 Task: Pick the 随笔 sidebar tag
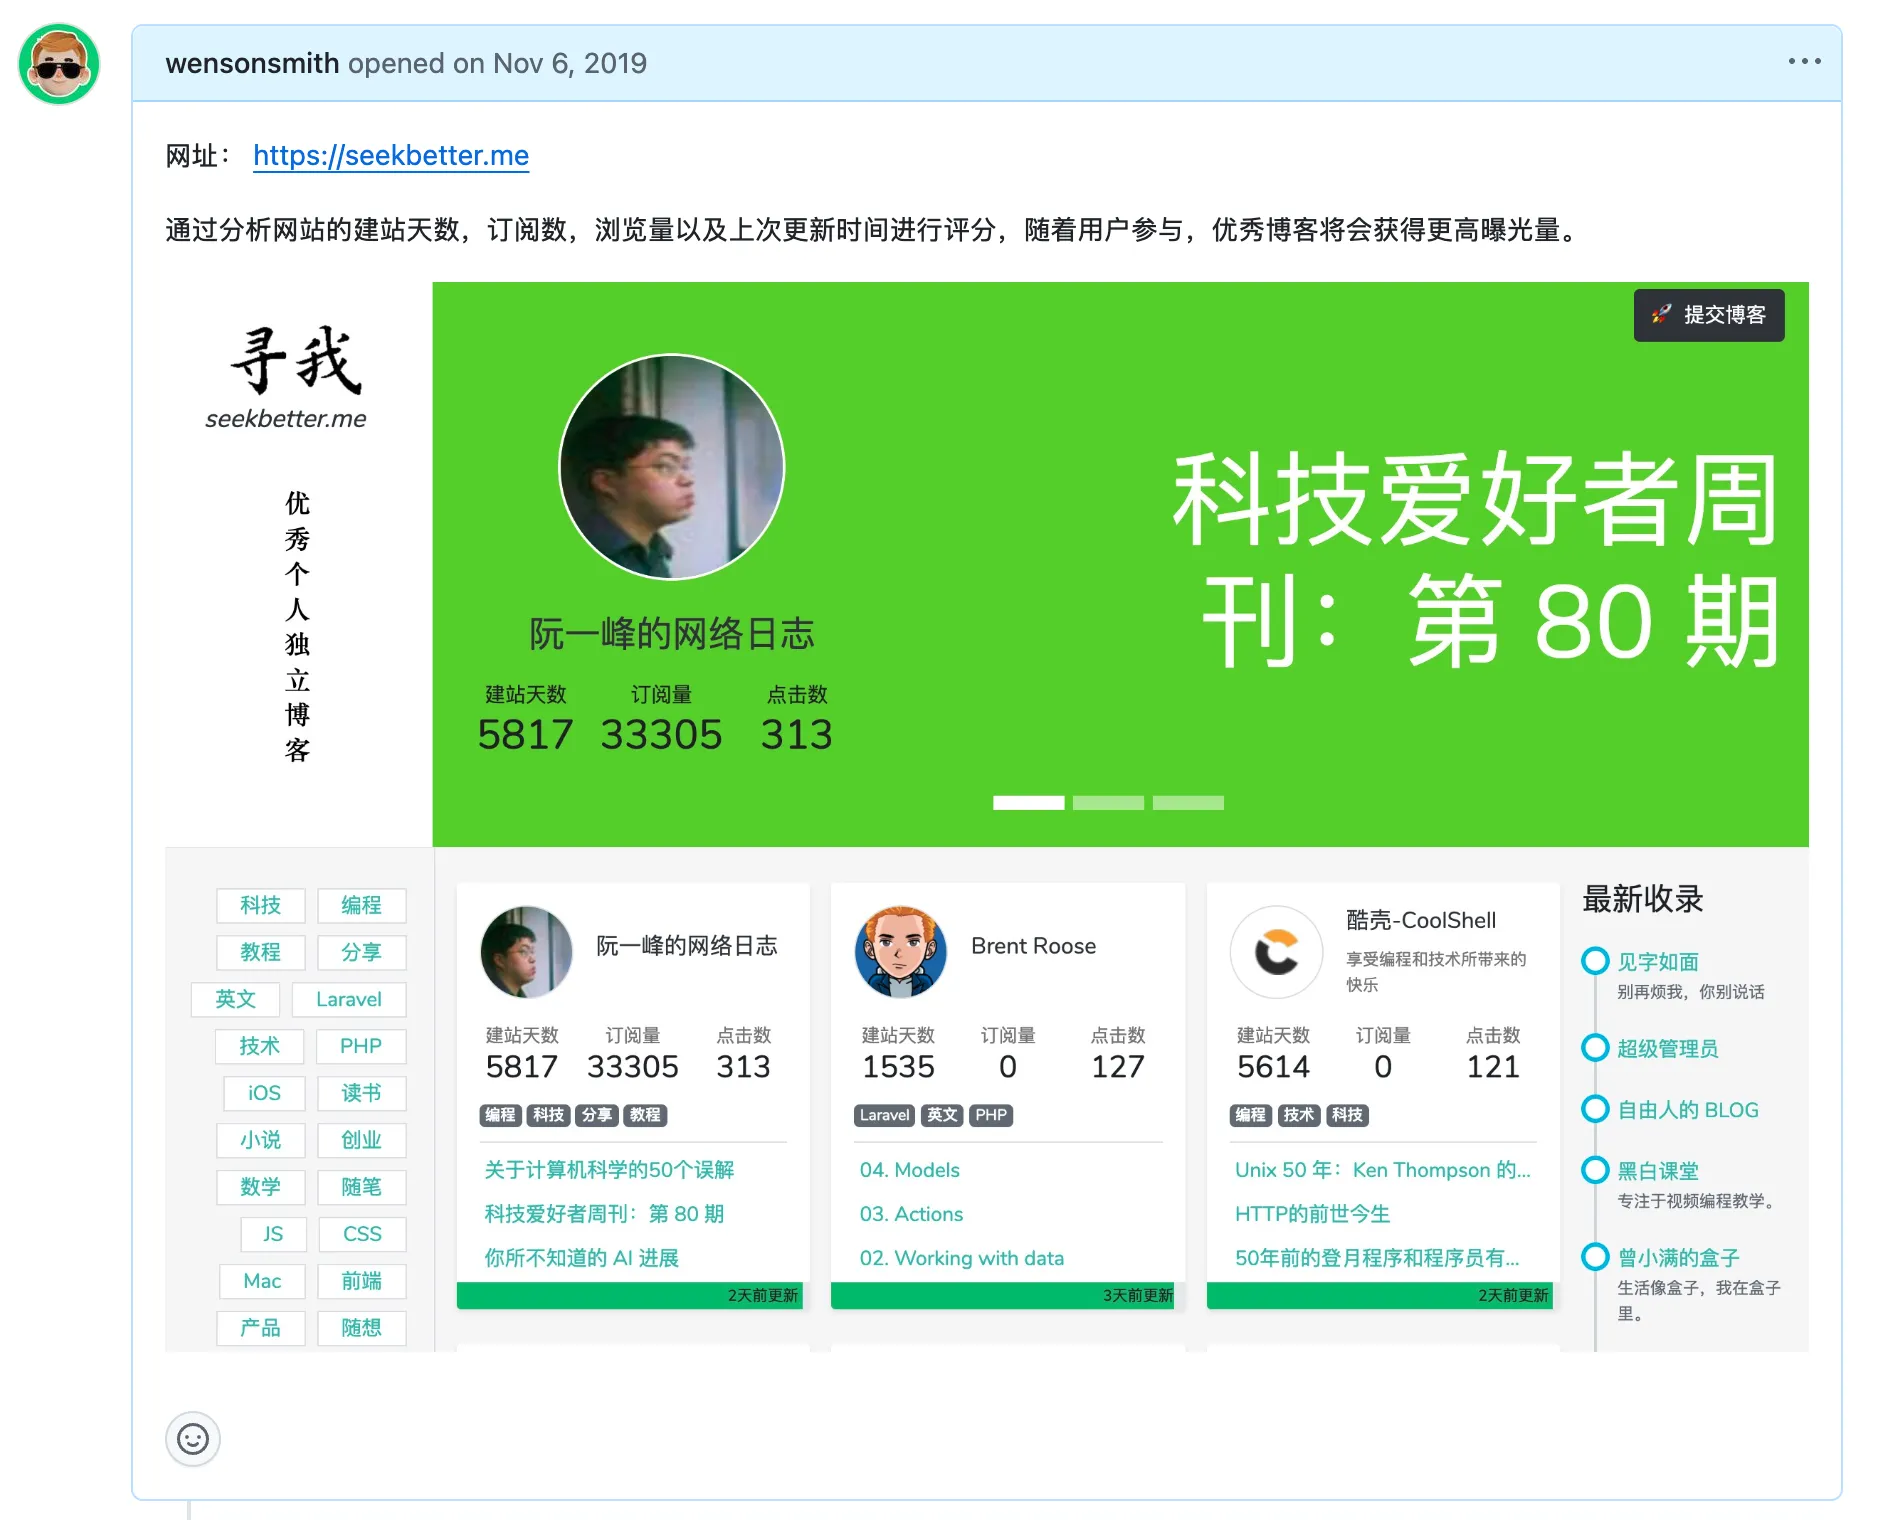[x=361, y=1187]
